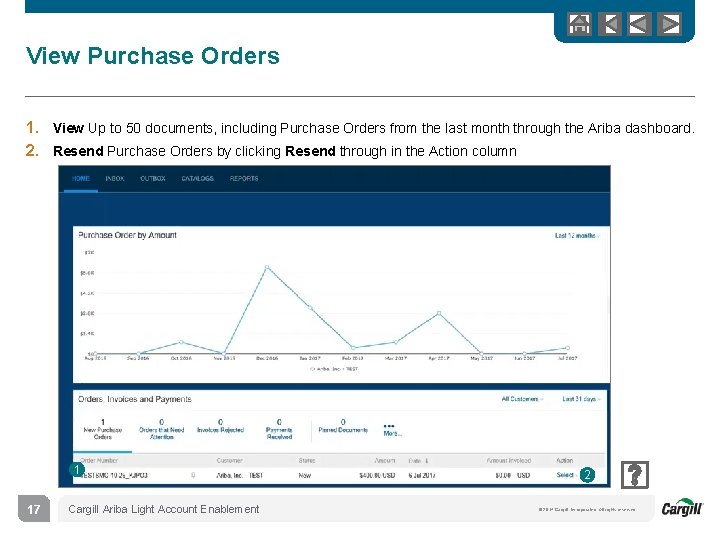Screen dimensions: 720x540
Task: Click the Ariba, Inc. - TEST customer cell
Action: (x=239, y=475)
